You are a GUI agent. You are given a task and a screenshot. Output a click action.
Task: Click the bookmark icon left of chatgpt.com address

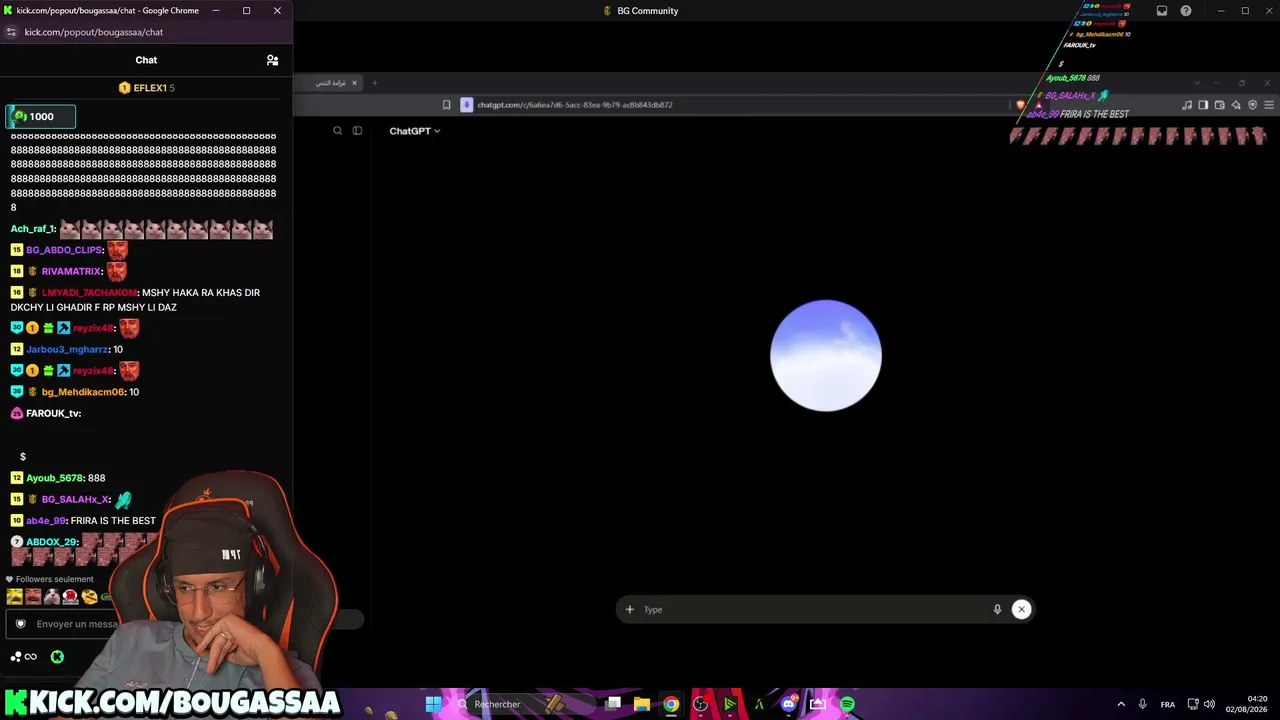446,105
